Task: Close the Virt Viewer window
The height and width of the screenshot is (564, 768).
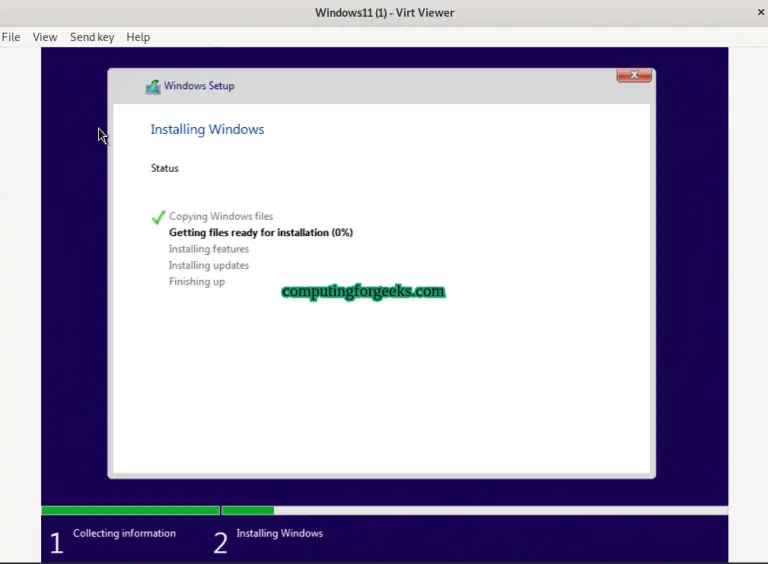Action: 761,12
